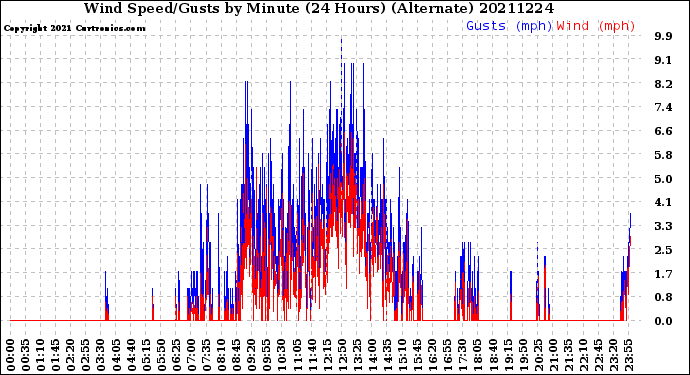Click the 'Wind (mph)' legend label

(x=596, y=26)
